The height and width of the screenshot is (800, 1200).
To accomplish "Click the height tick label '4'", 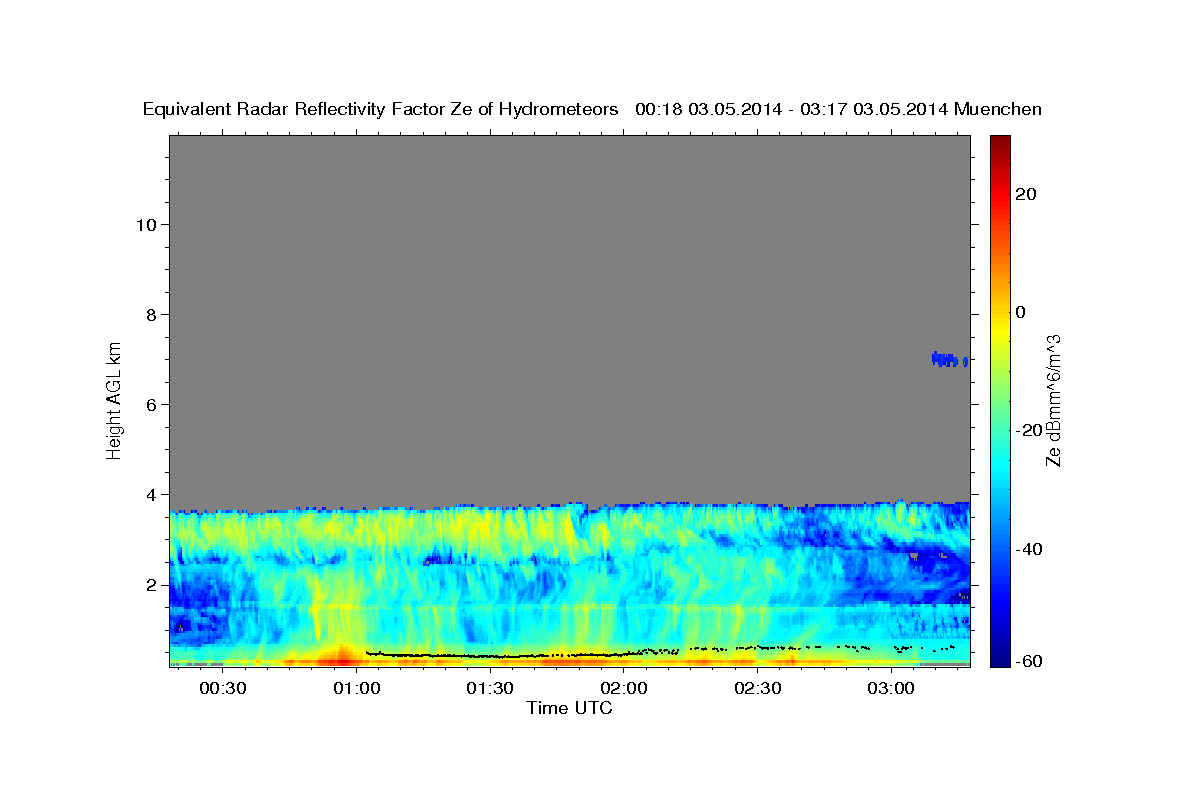I will 152,494.
